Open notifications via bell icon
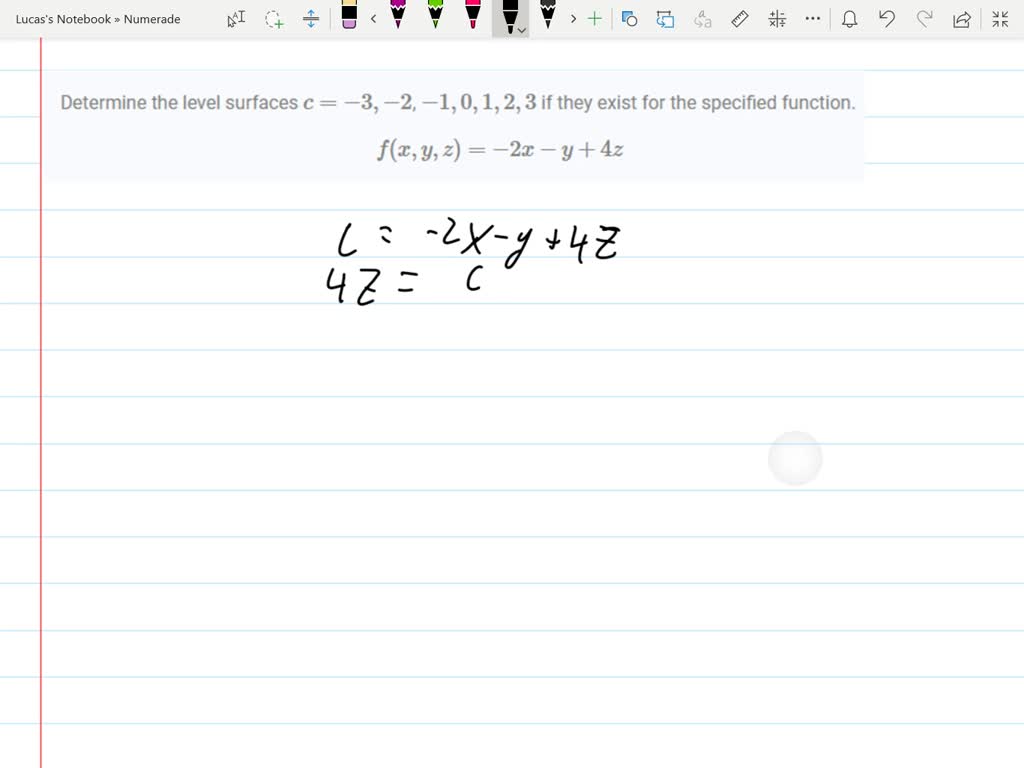This screenshot has width=1024, height=768. pos(852,18)
